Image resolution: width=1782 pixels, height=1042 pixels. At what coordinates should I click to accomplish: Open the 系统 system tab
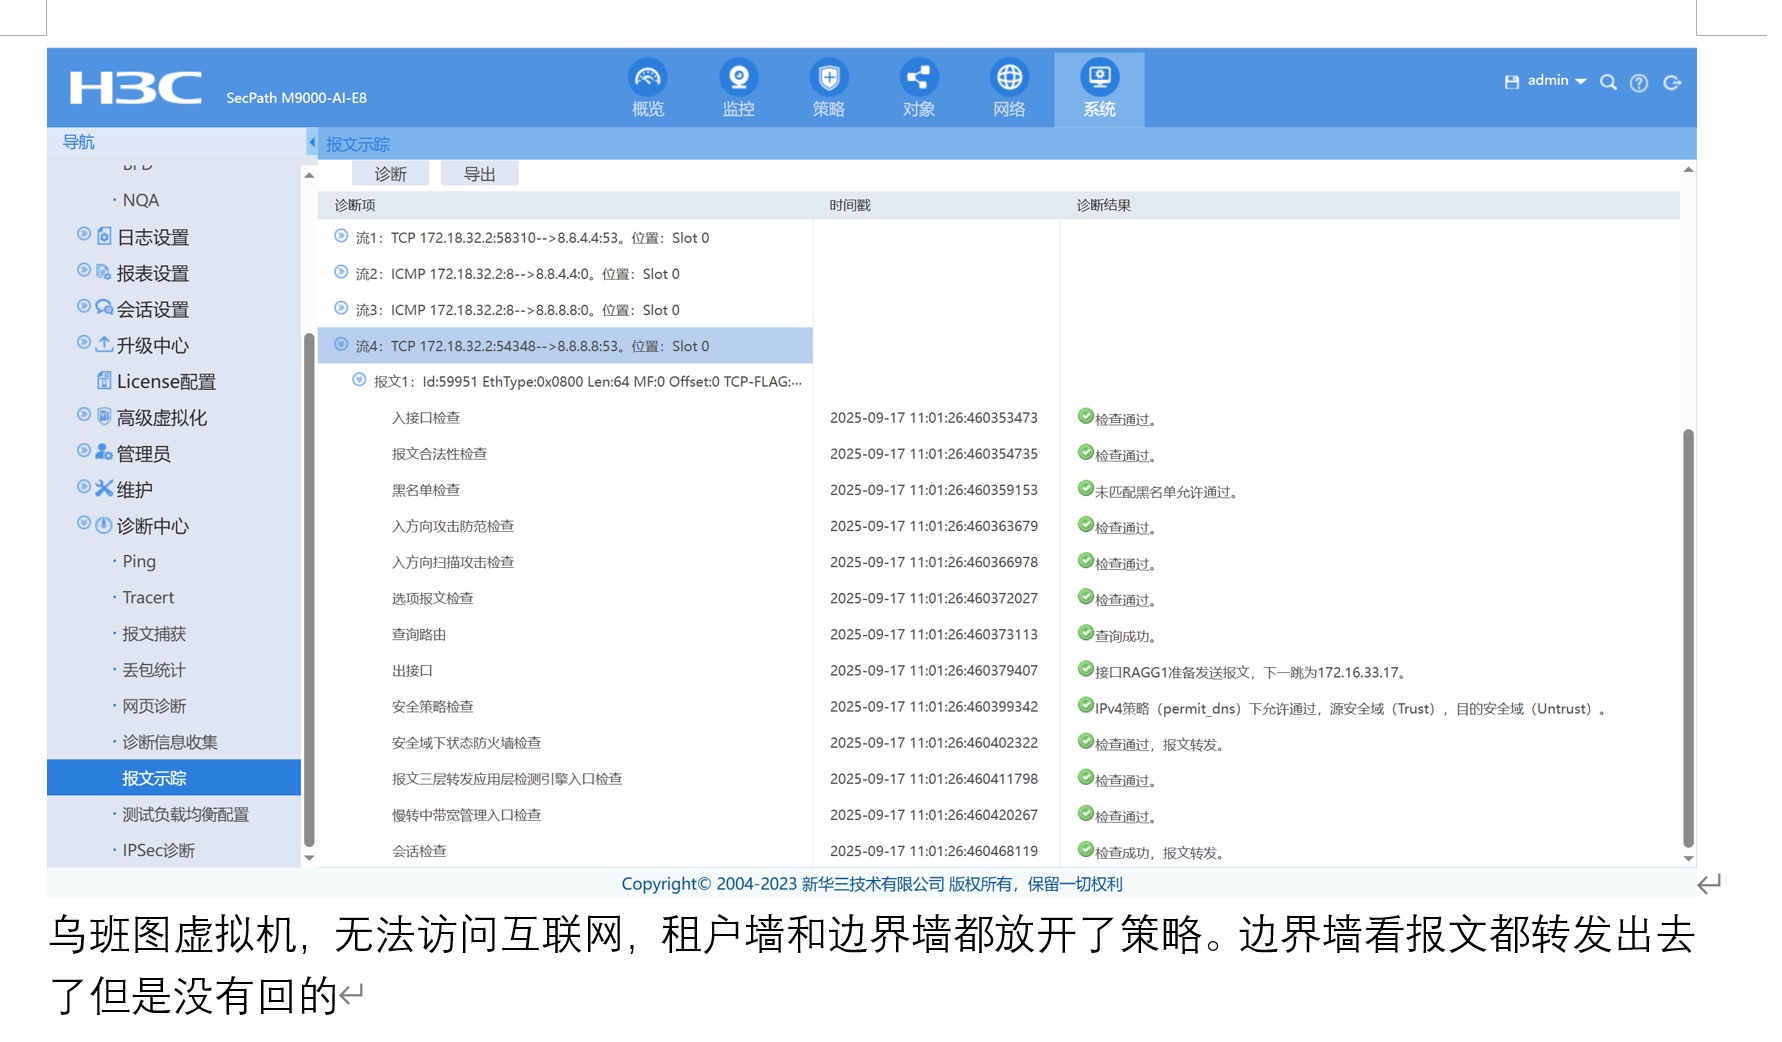tap(1099, 89)
